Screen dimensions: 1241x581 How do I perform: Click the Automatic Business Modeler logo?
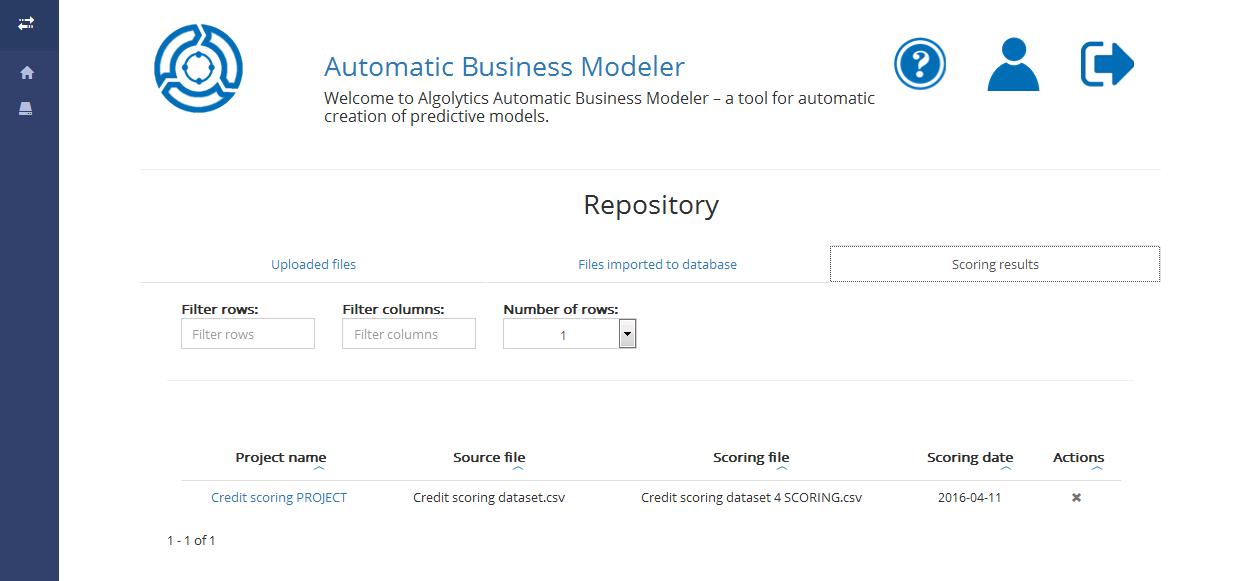198,67
